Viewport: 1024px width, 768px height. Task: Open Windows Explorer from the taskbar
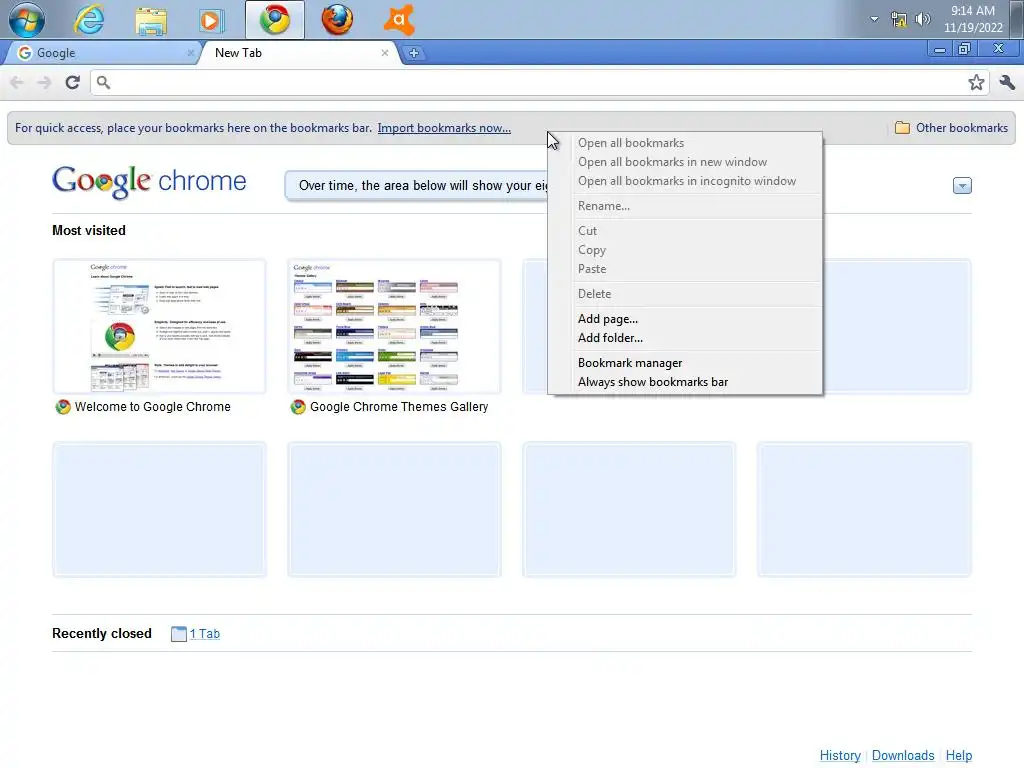151,20
